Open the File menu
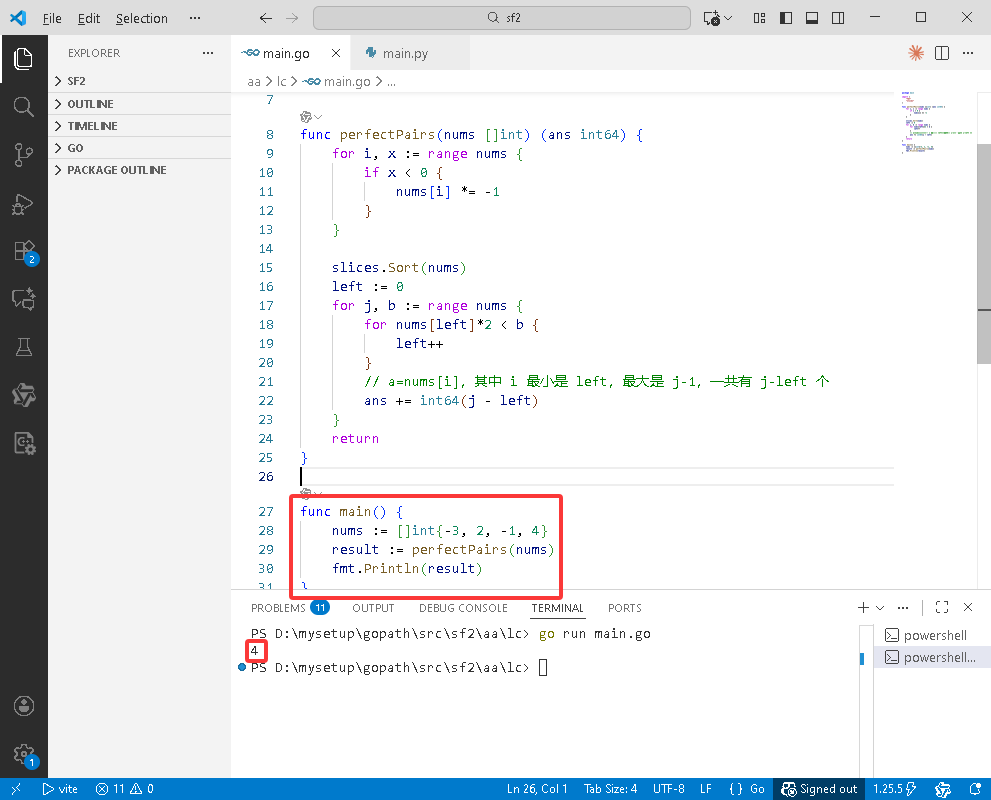This screenshot has height=800, width=991. click(x=52, y=18)
